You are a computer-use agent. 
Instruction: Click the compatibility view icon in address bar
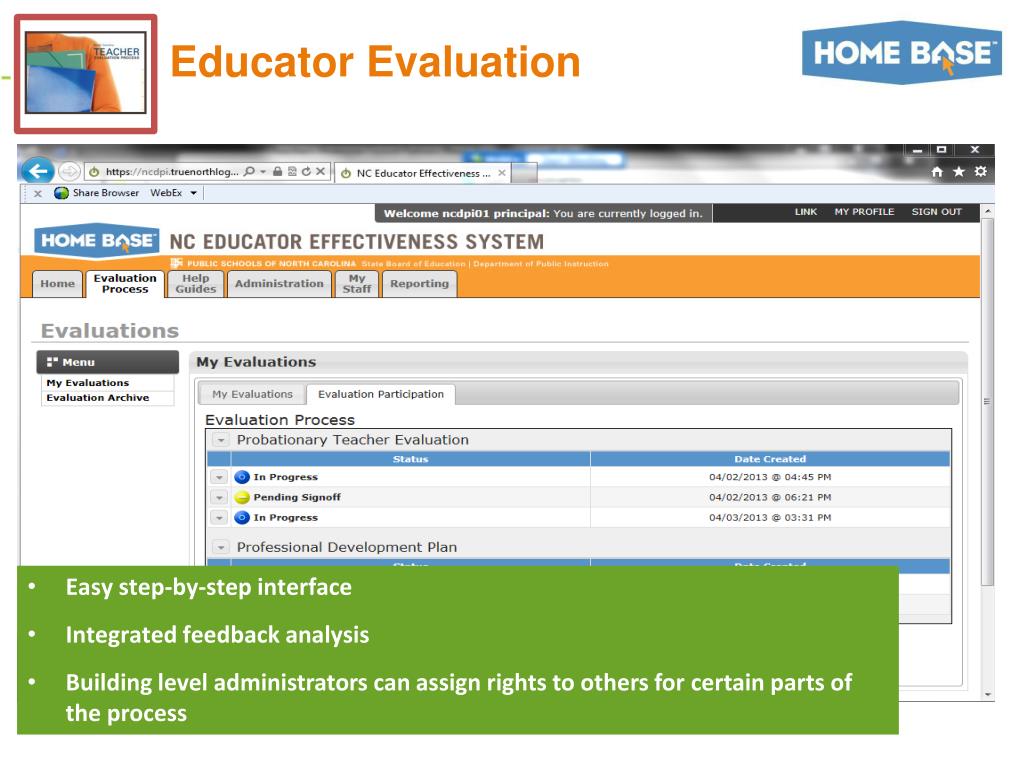(292, 172)
